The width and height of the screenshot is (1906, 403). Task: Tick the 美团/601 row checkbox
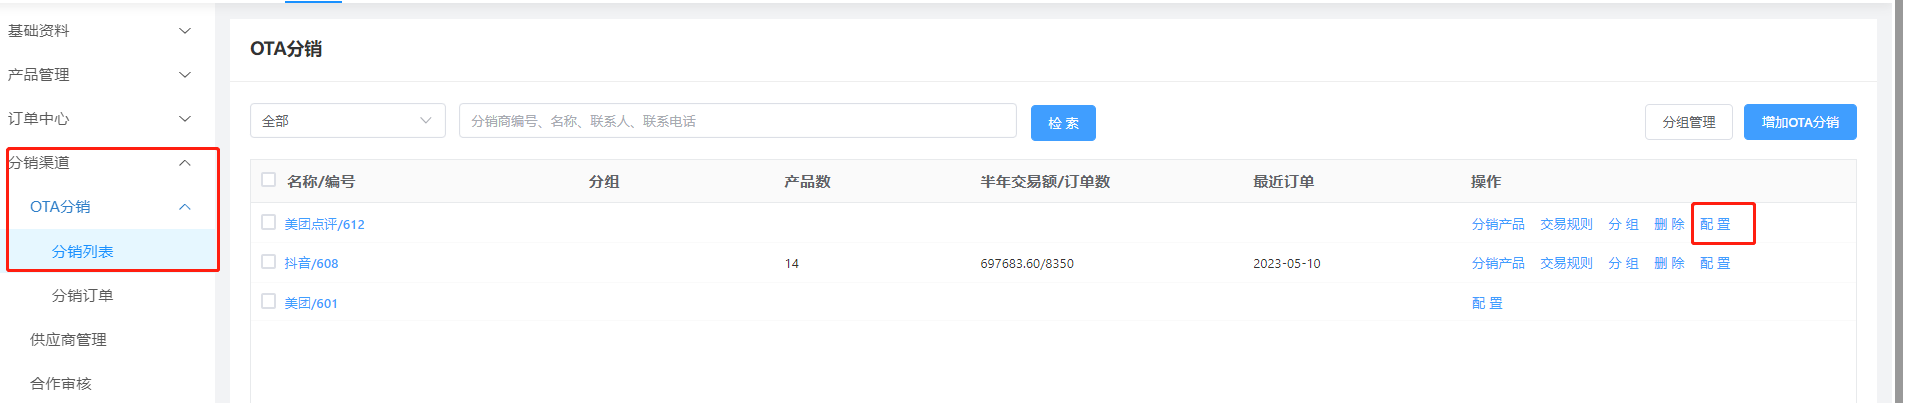(268, 301)
